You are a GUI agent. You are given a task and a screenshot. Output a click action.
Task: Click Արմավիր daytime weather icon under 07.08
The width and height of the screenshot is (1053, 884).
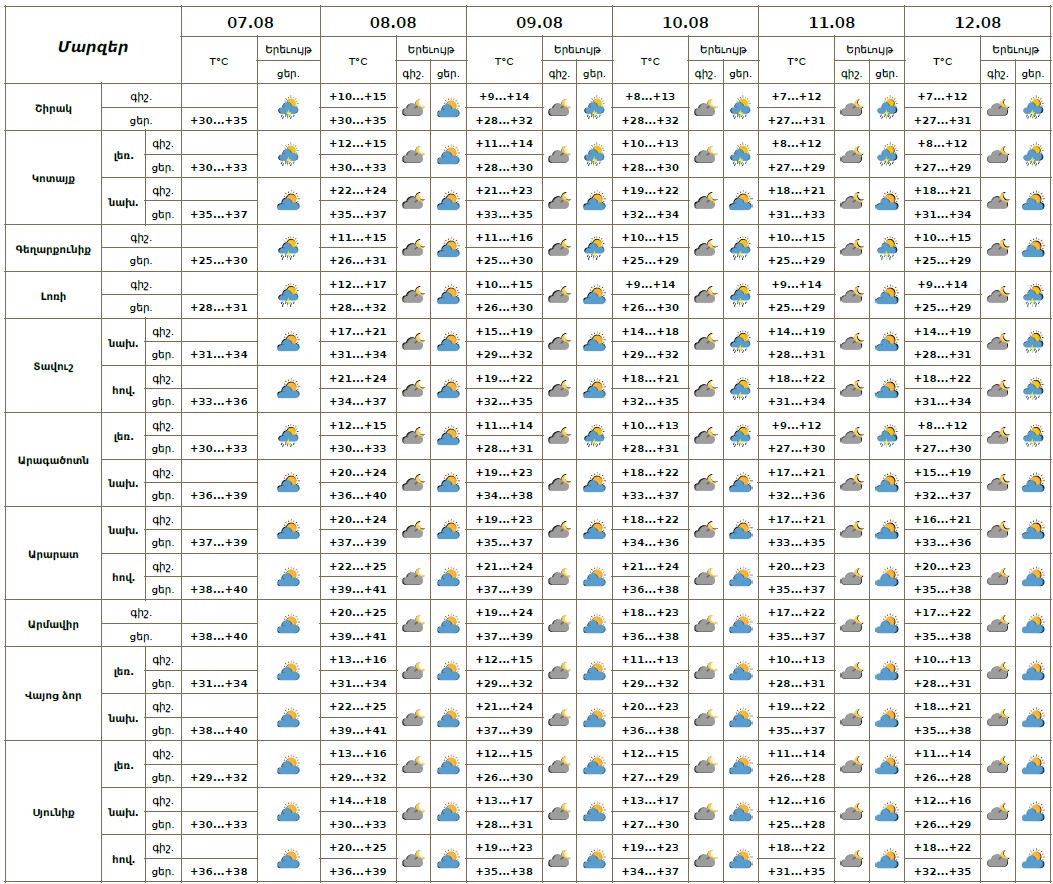[289, 624]
